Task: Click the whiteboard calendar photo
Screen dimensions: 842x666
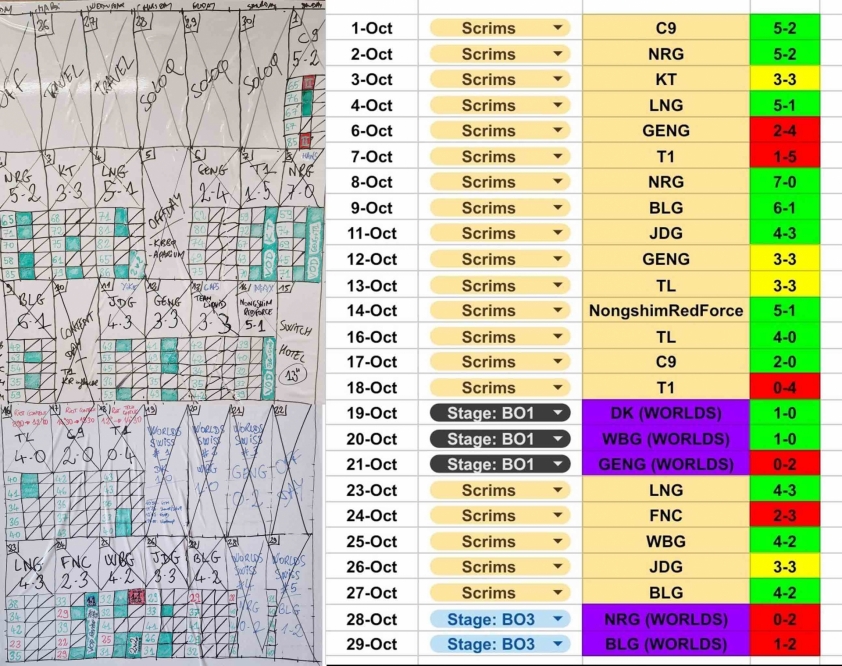Action: (x=162, y=333)
